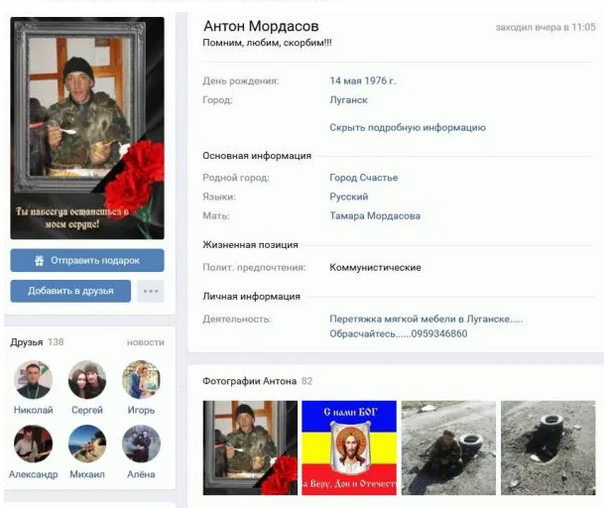Open the main profile photo

[x=87, y=127]
